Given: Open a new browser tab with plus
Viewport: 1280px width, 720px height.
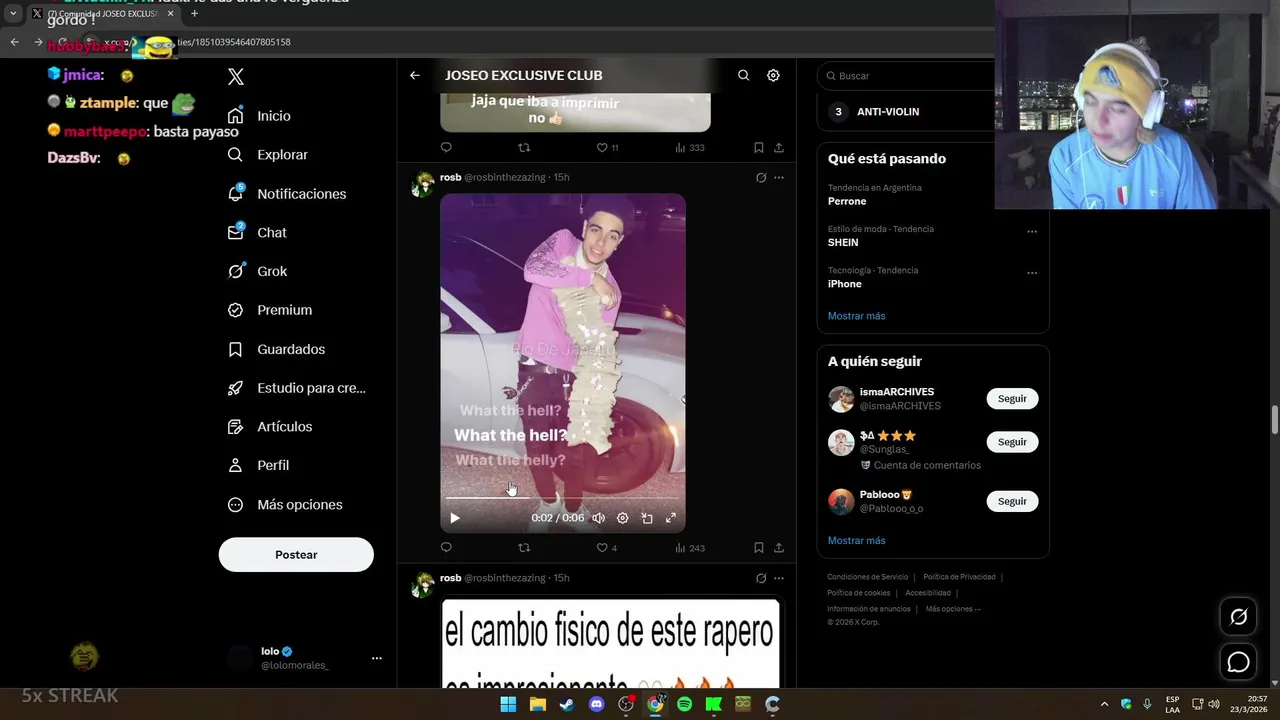Looking at the screenshot, I should (194, 14).
